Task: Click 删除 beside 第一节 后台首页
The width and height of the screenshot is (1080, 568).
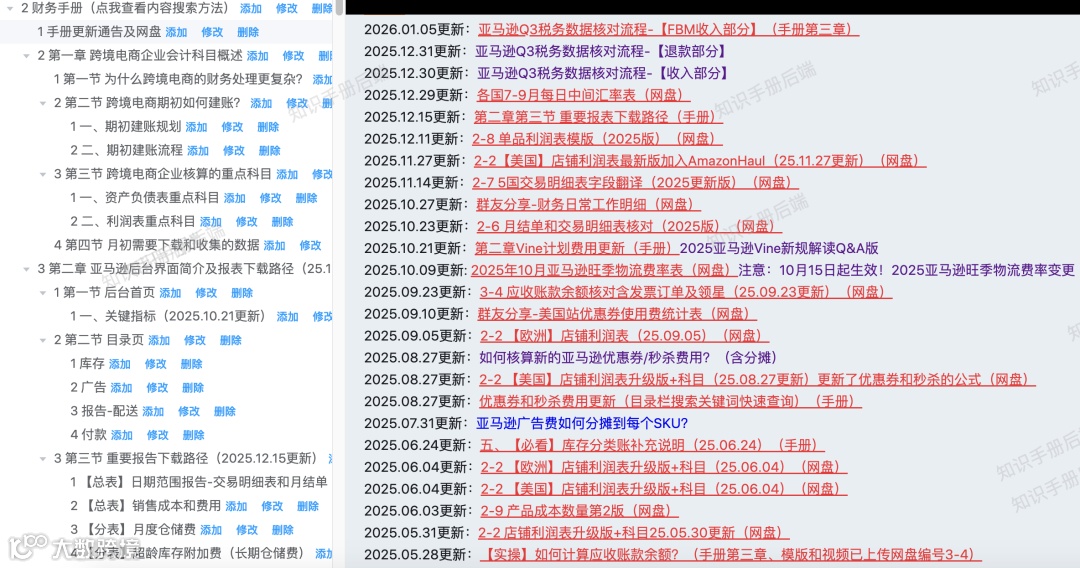Action: tap(242, 293)
